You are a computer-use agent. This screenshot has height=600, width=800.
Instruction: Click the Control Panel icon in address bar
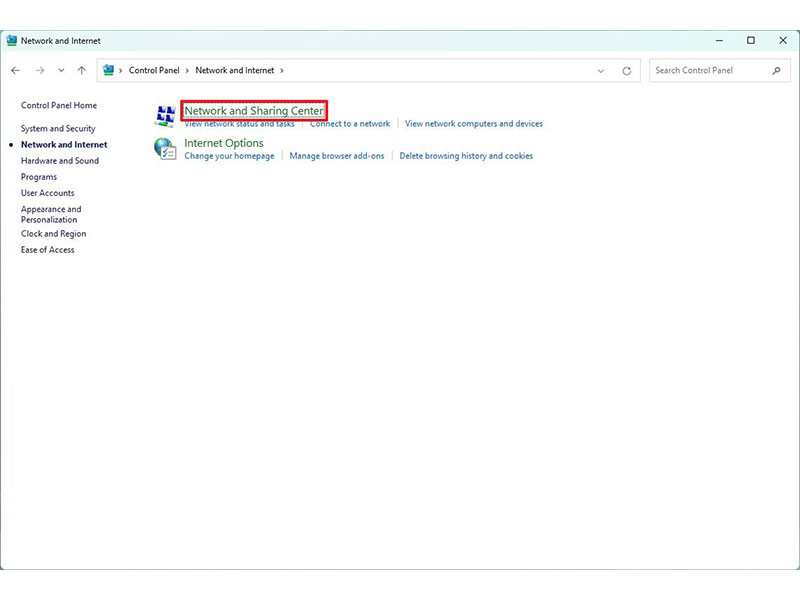(x=108, y=70)
